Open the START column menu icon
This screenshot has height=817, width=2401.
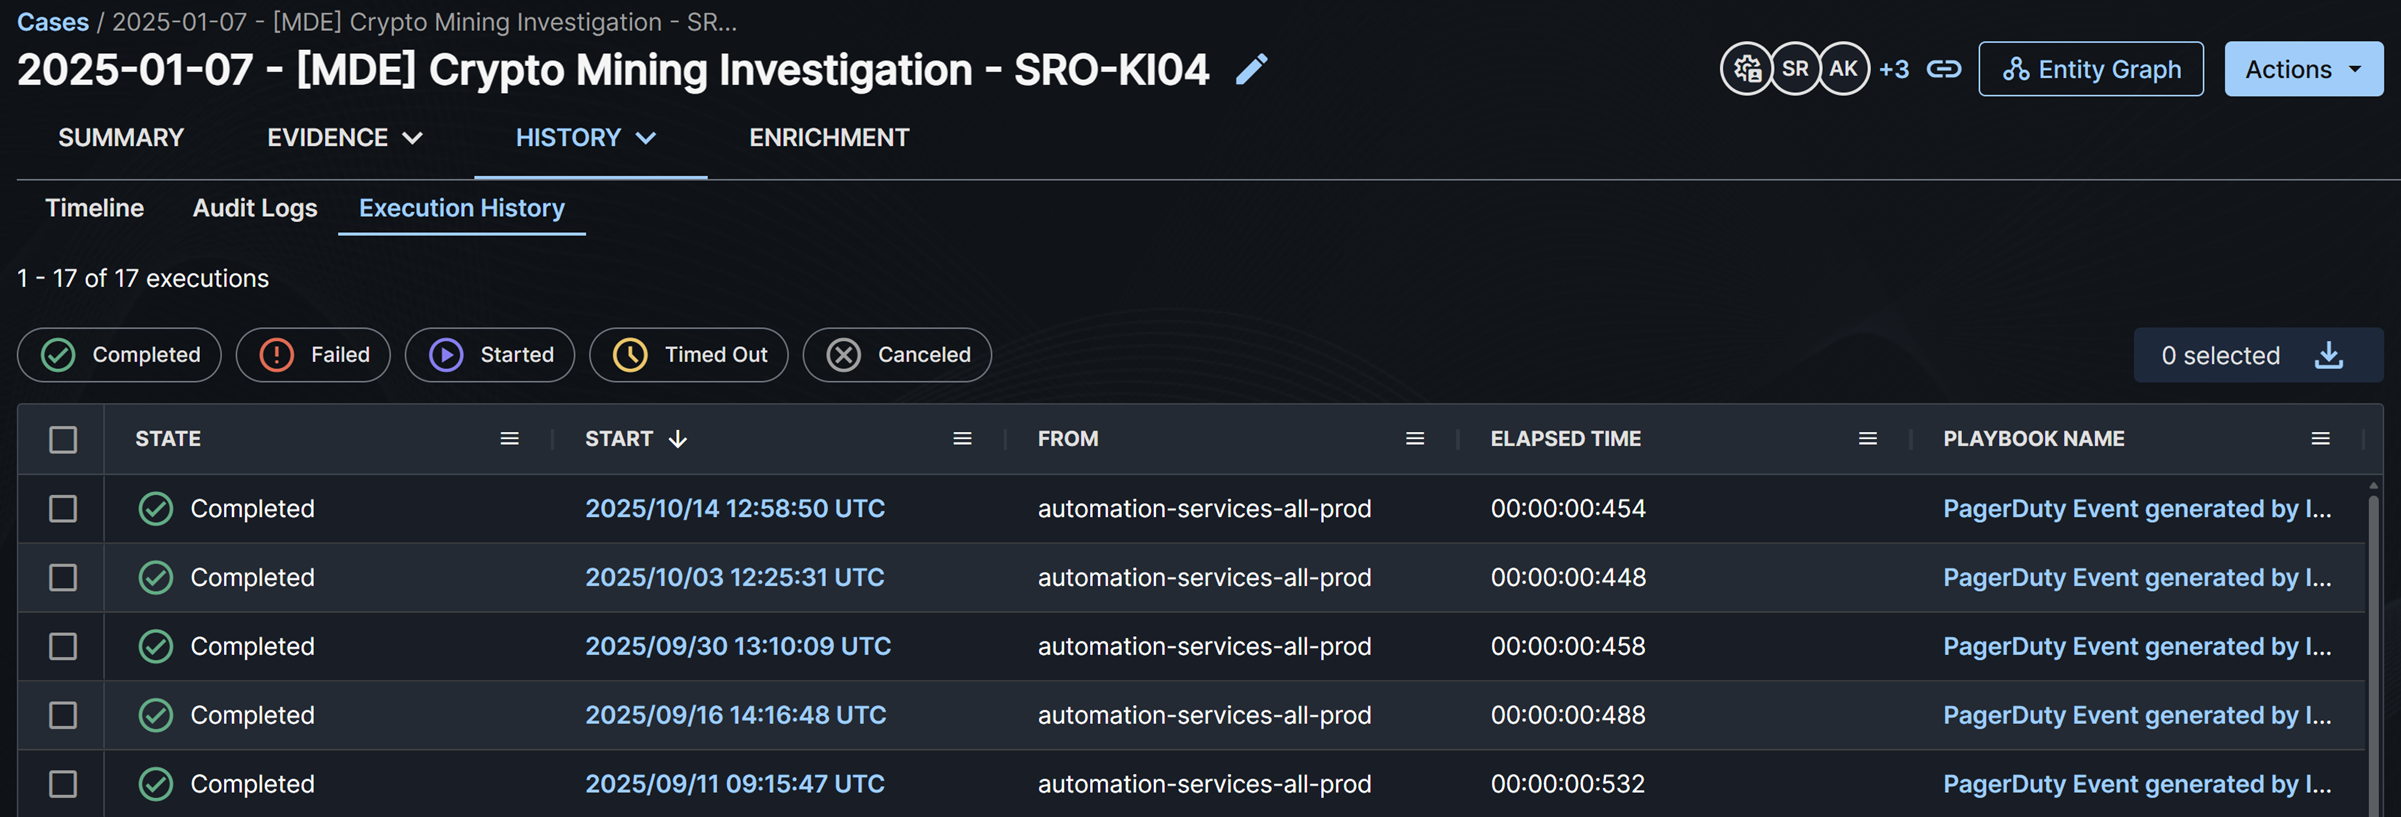962,439
